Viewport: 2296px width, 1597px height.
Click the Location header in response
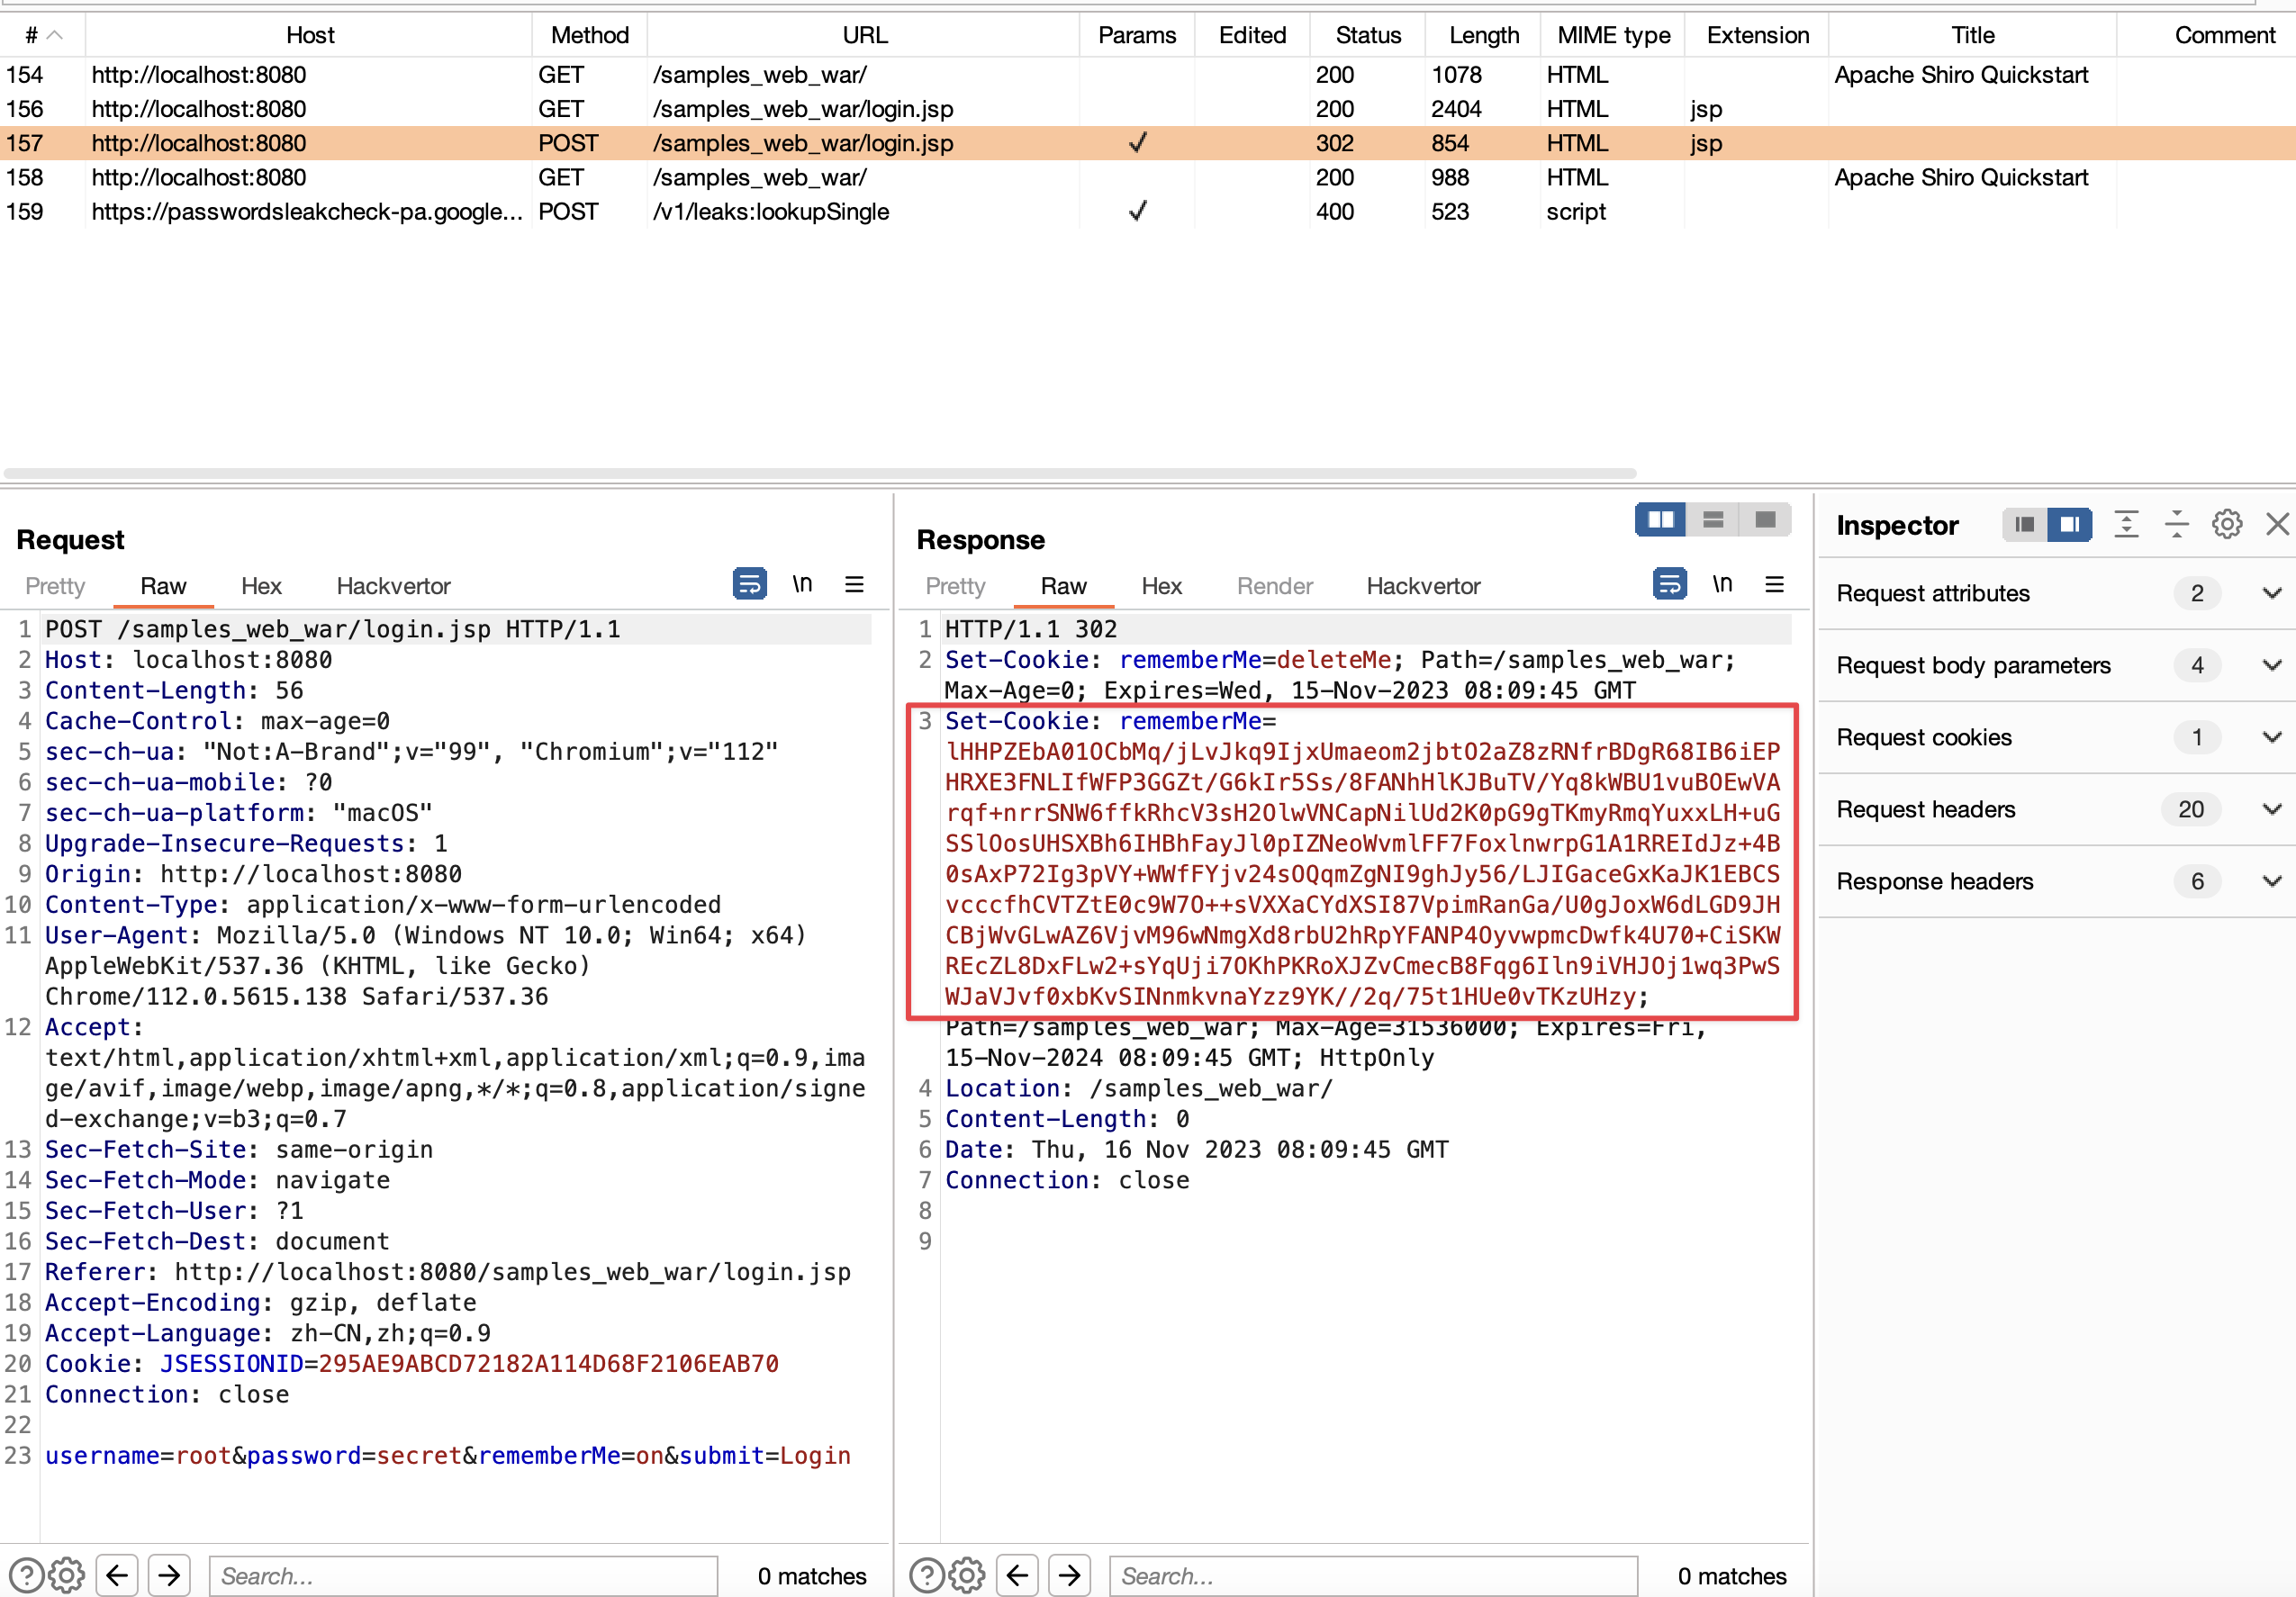(x=1139, y=1088)
